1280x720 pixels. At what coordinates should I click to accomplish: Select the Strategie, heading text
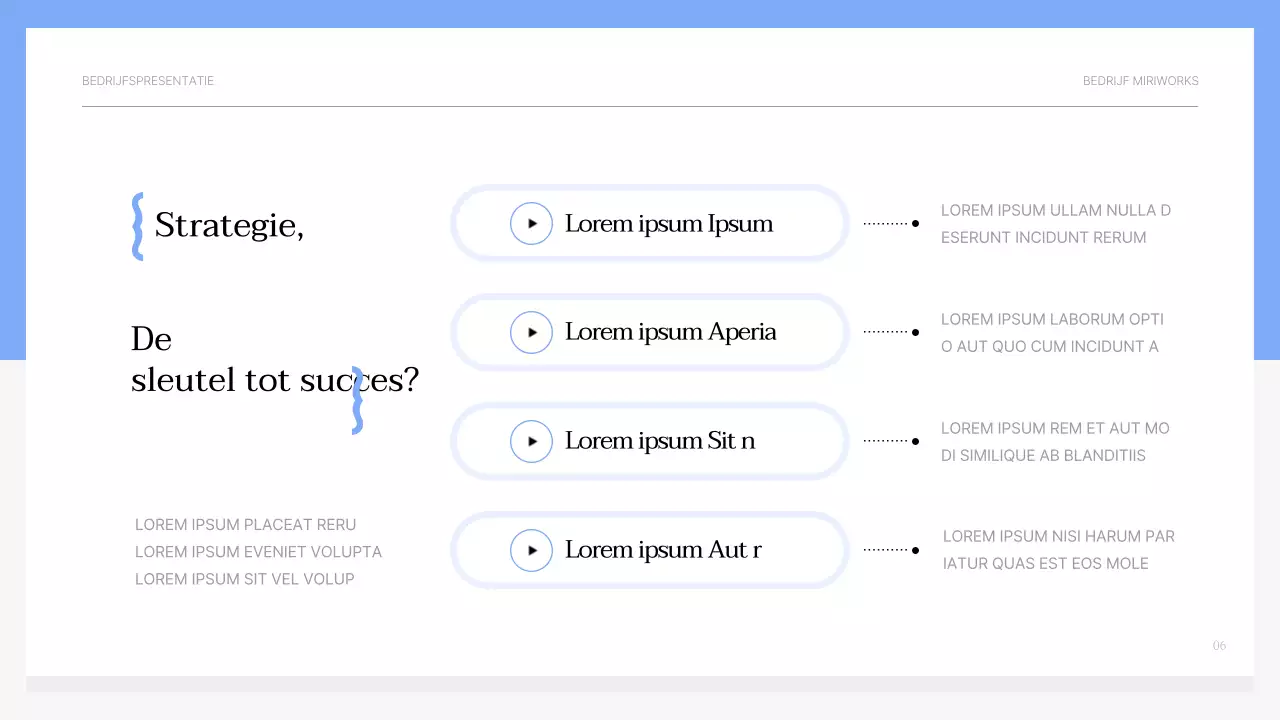(229, 225)
